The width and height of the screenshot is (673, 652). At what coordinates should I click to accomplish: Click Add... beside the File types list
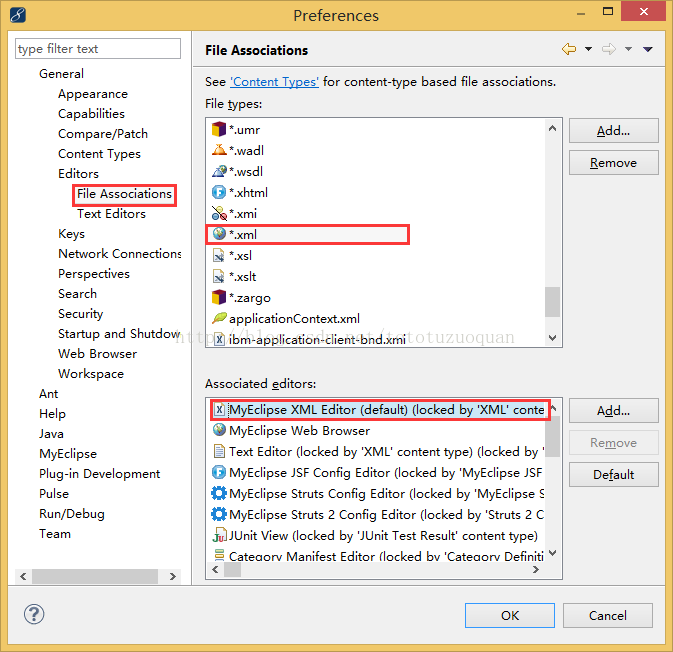coord(614,130)
